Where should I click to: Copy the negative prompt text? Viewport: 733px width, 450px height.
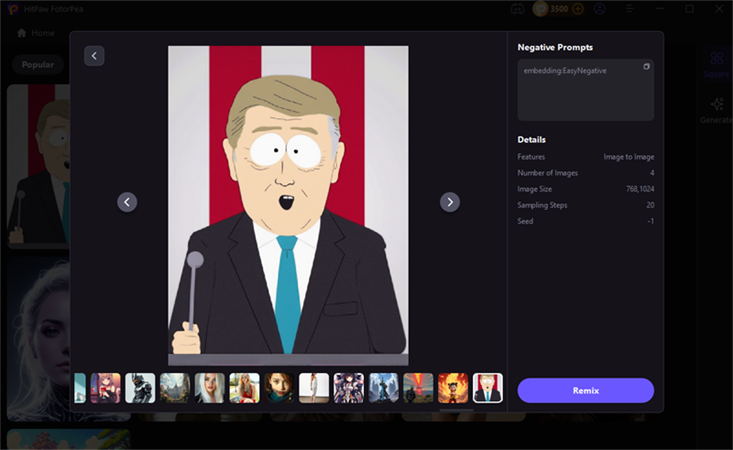pos(646,67)
